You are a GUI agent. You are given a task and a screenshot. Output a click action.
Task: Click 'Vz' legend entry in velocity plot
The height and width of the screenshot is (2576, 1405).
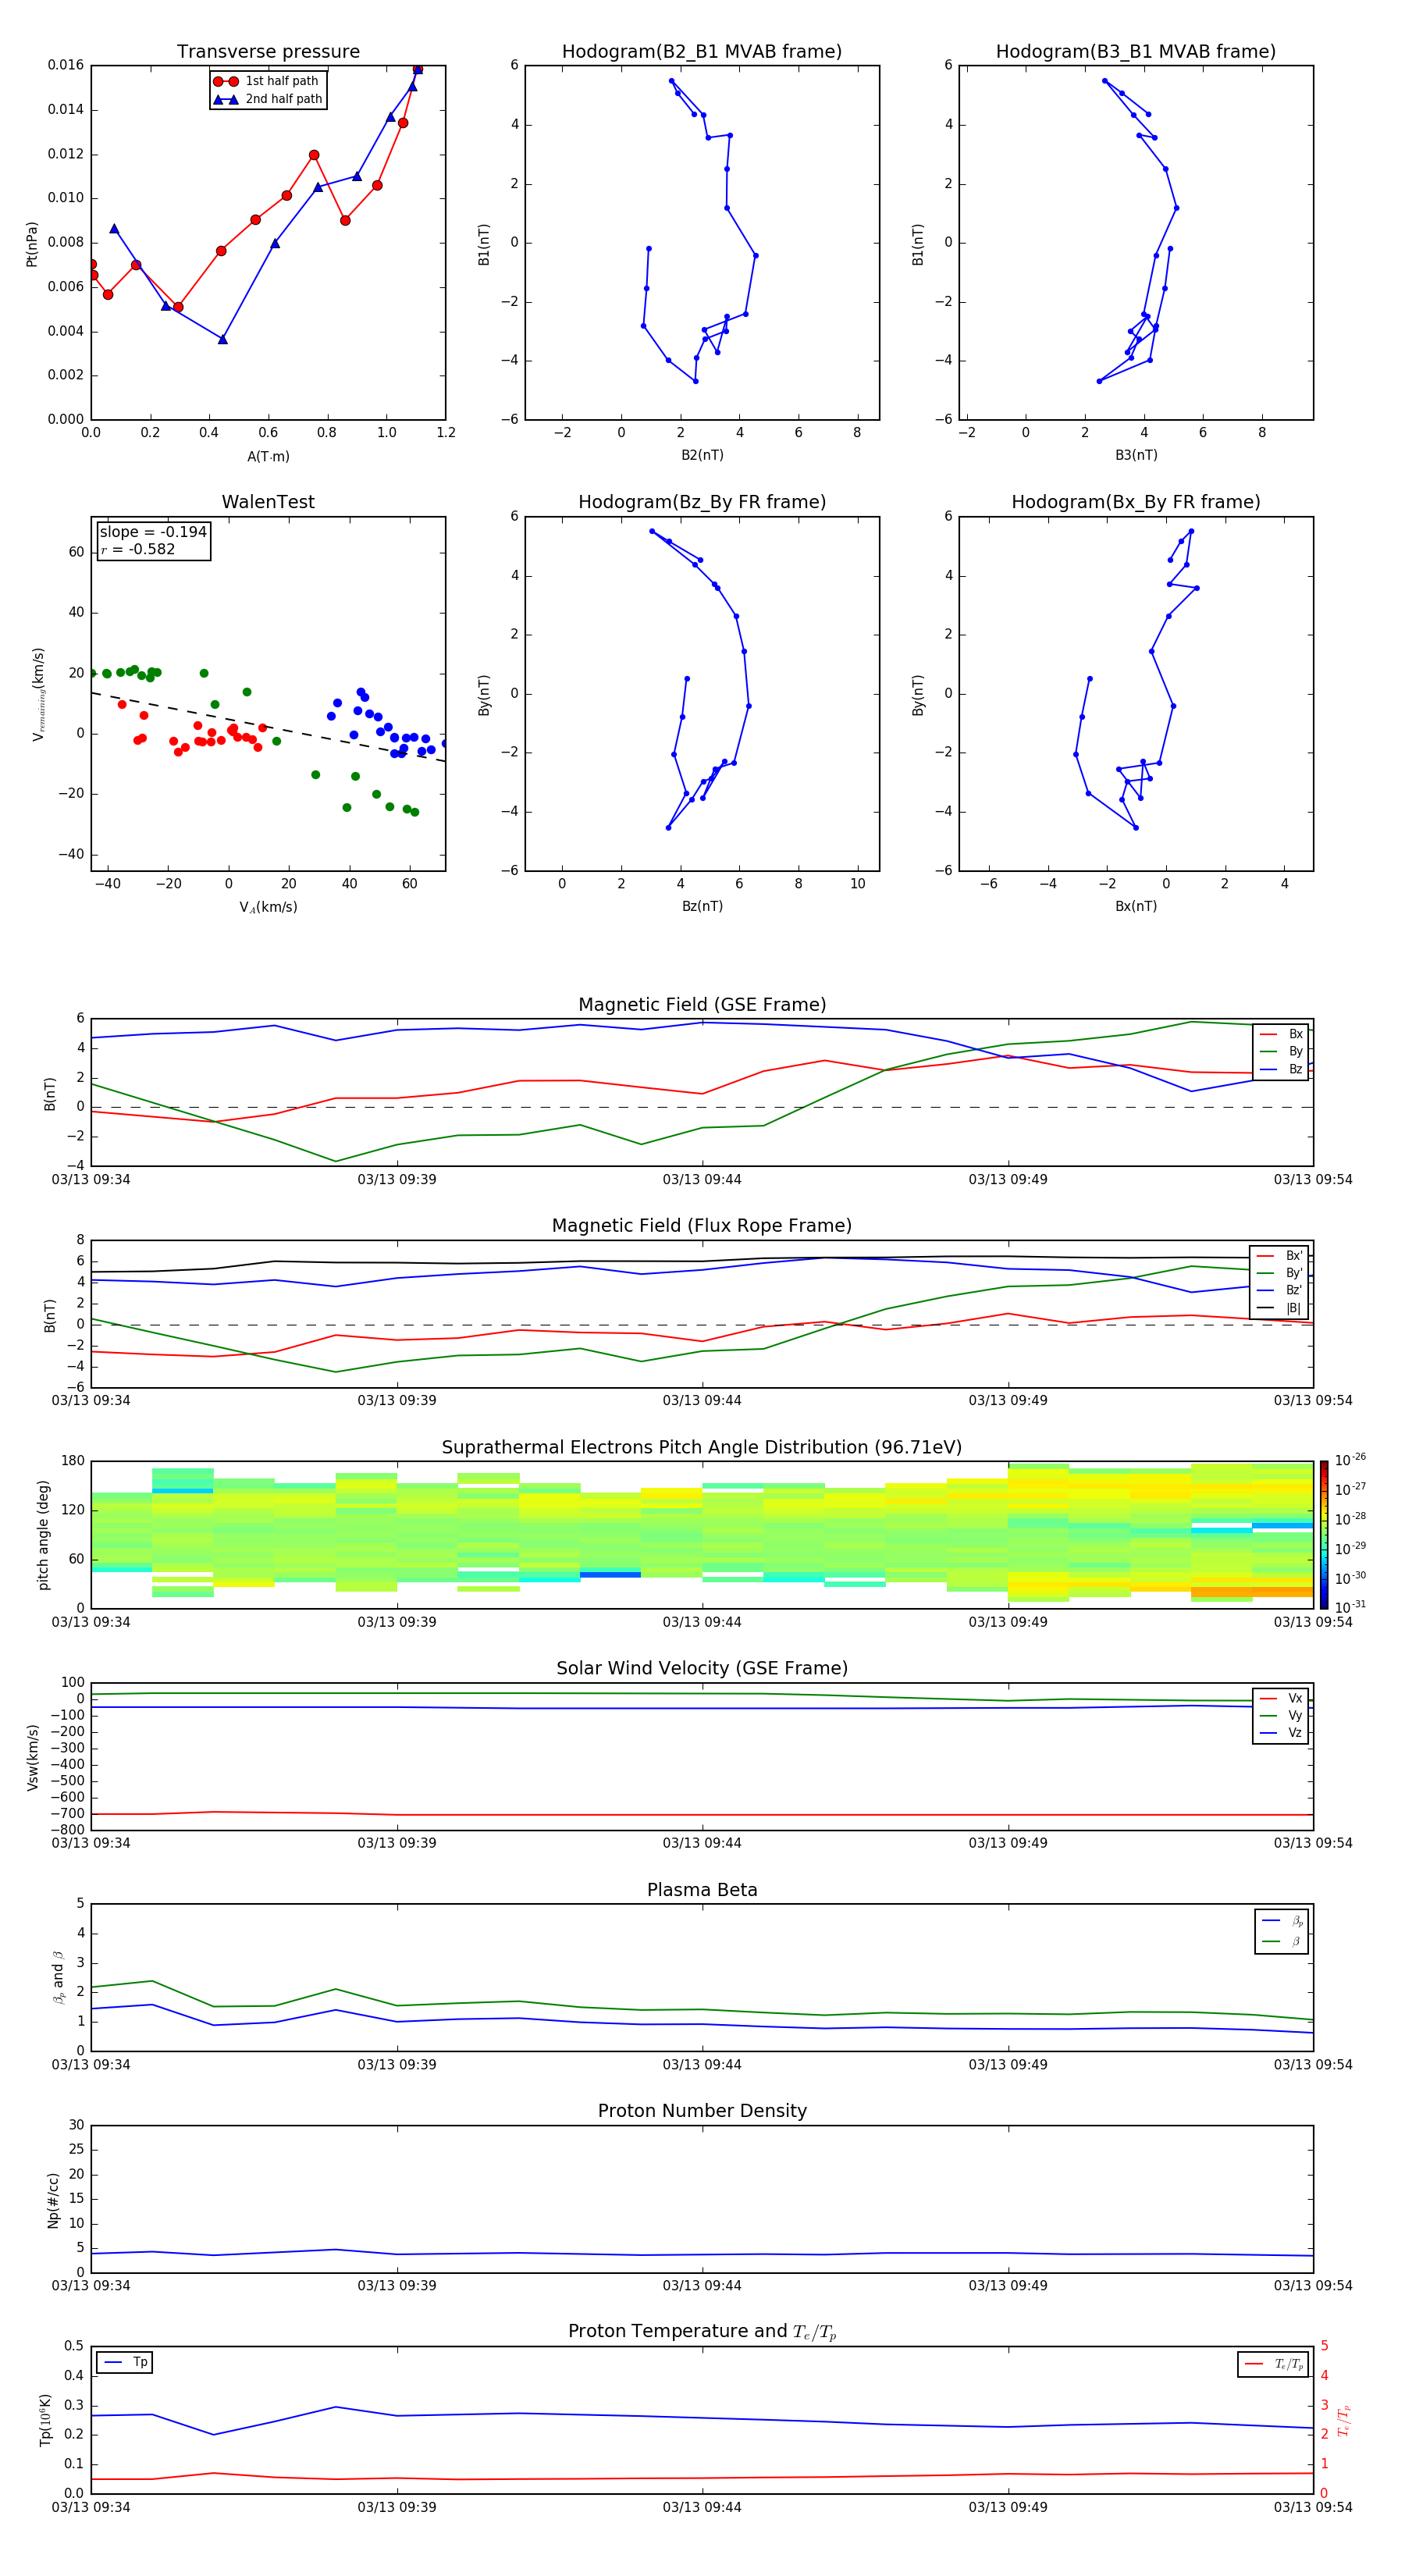point(1281,1733)
